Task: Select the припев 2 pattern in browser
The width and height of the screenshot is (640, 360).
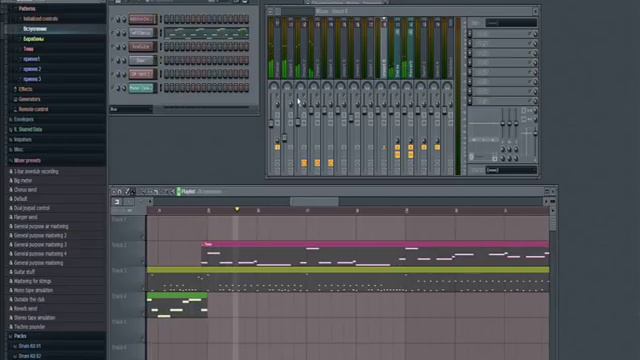Action: coord(32,69)
